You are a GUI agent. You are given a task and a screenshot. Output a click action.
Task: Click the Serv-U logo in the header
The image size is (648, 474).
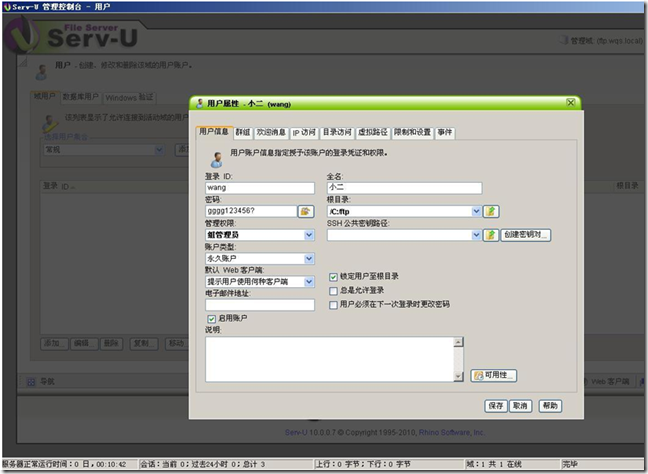pyautogui.click(x=75, y=39)
